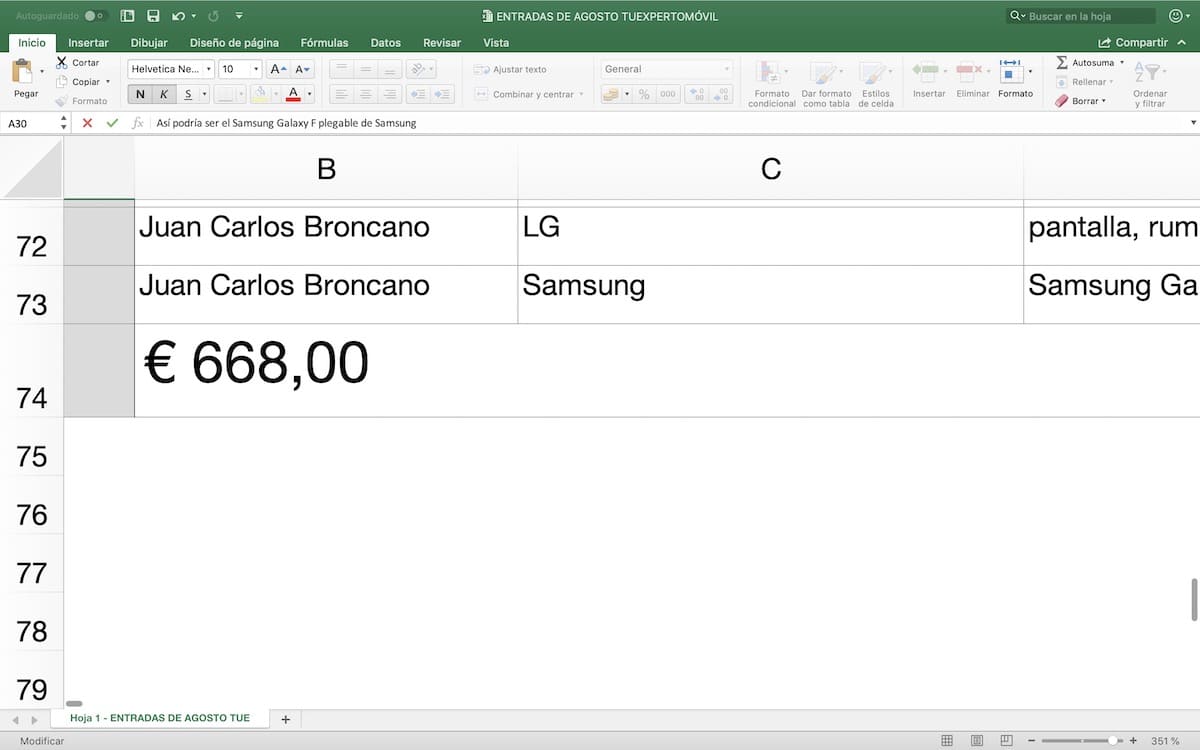Click the Cut (Cortar) scissors icon
Viewport: 1200px width, 750px height.
[62, 62]
